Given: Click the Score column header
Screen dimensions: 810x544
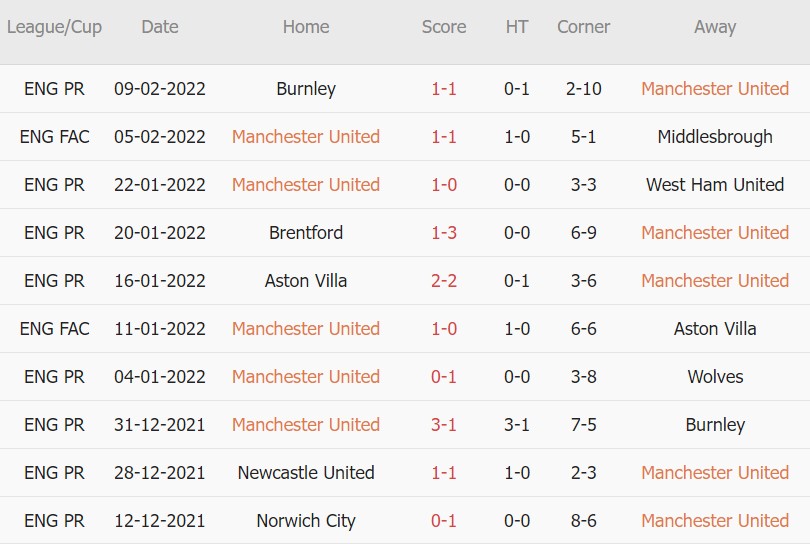Looking at the screenshot, I should coord(444,27).
